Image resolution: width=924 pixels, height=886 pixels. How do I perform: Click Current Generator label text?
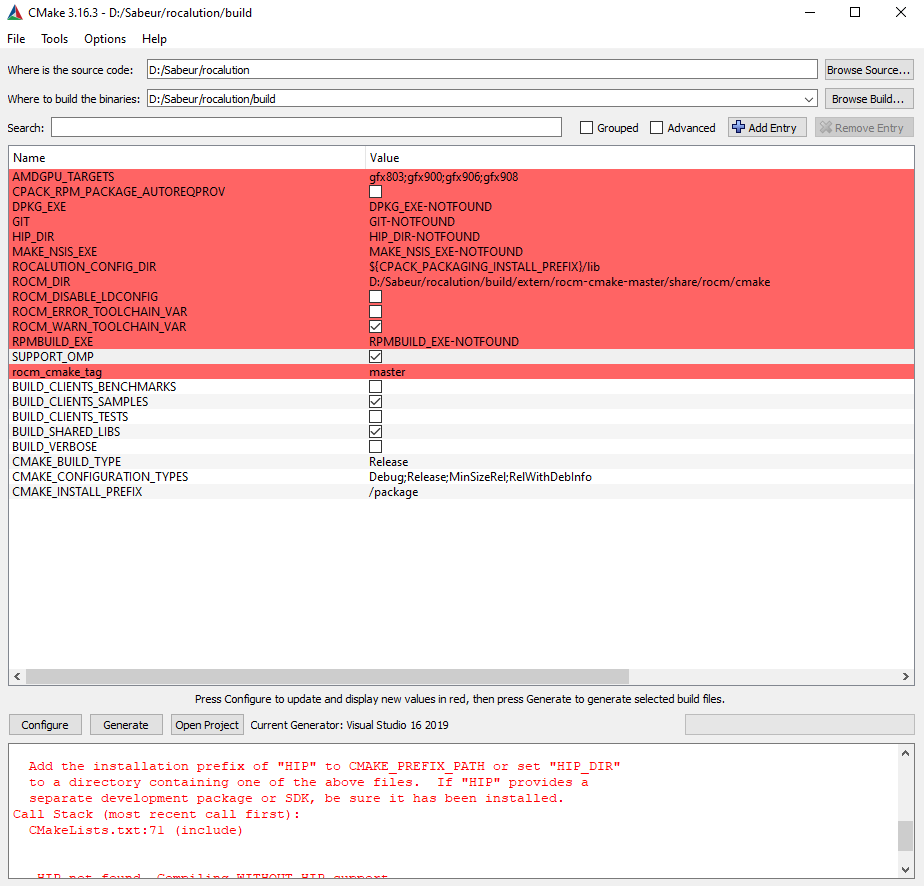point(349,725)
